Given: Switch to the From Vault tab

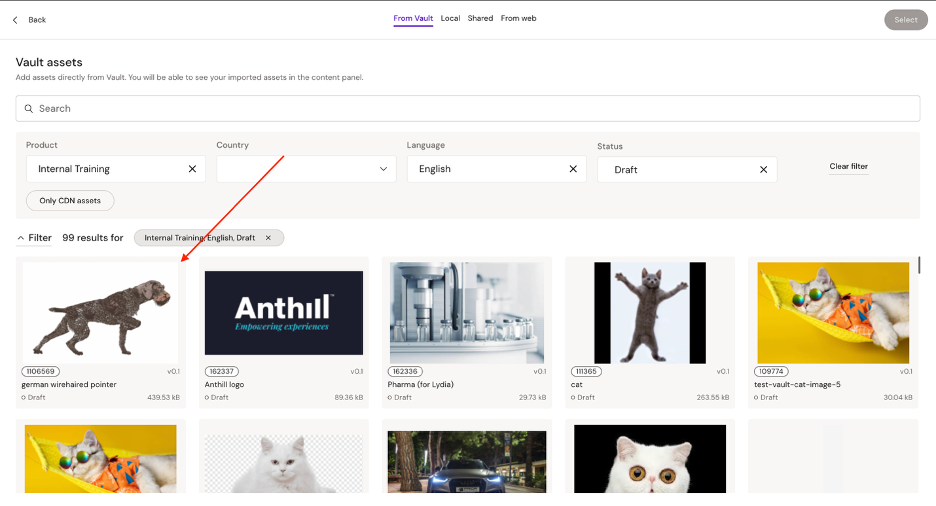Looking at the screenshot, I should coord(413,18).
